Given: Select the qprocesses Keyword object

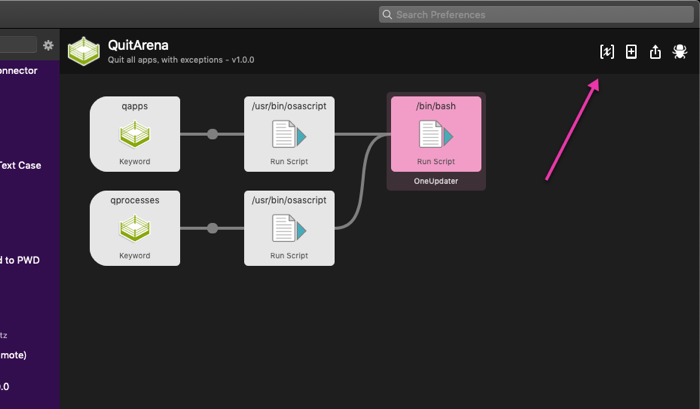Looking at the screenshot, I should [135, 228].
